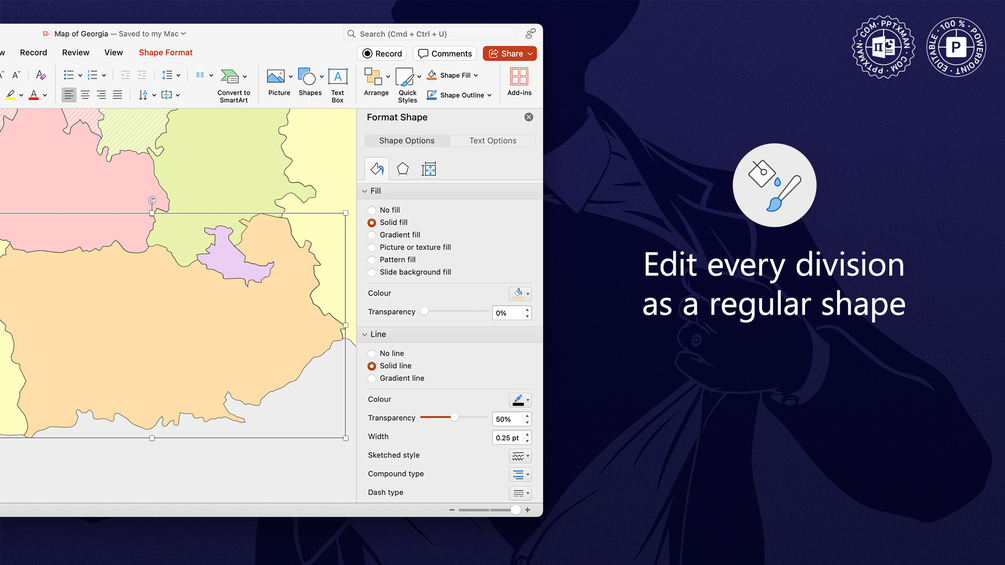
Task: Select the No fill option
Action: tap(372, 210)
